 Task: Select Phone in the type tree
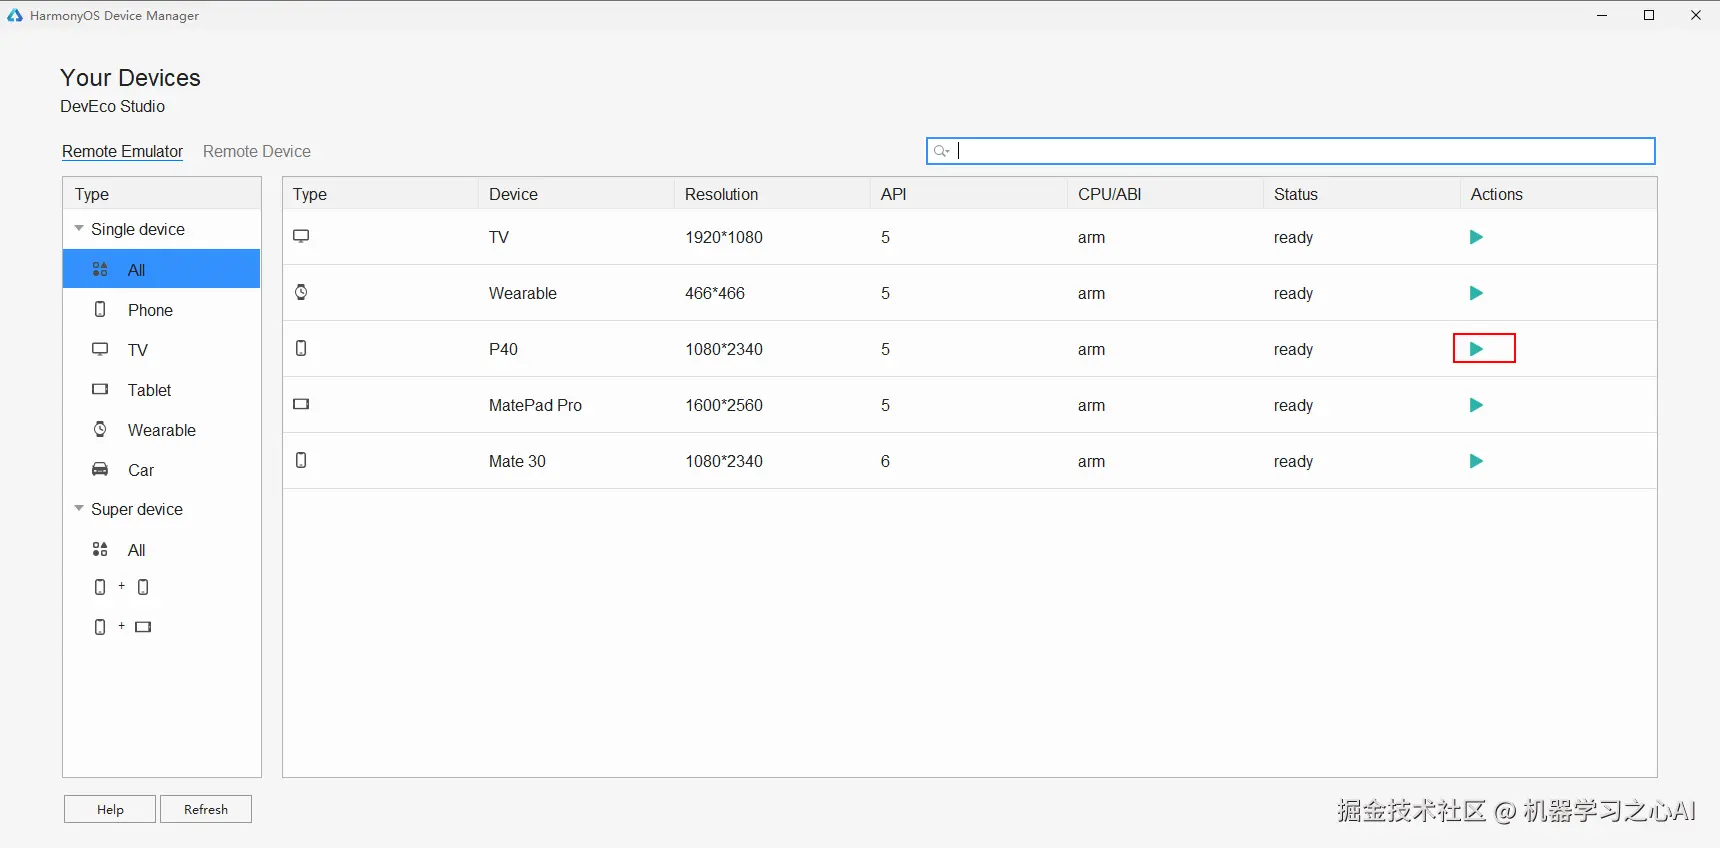click(x=150, y=310)
